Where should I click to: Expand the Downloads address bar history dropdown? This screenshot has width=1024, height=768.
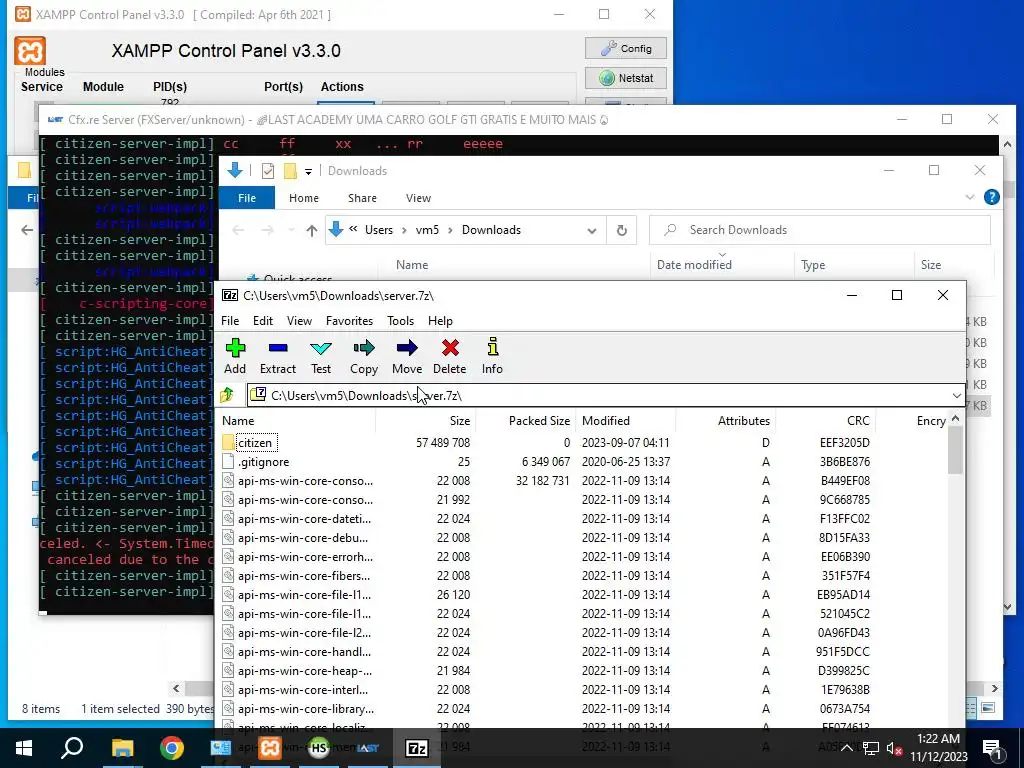pos(592,230)
